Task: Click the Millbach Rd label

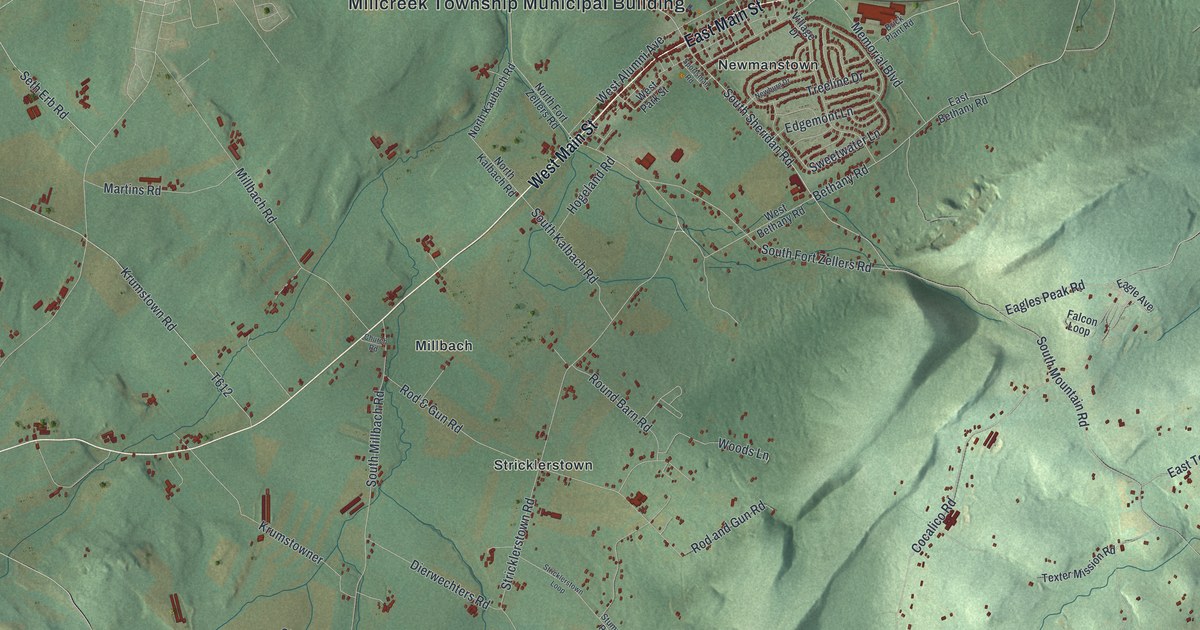Action: [254, 195]
